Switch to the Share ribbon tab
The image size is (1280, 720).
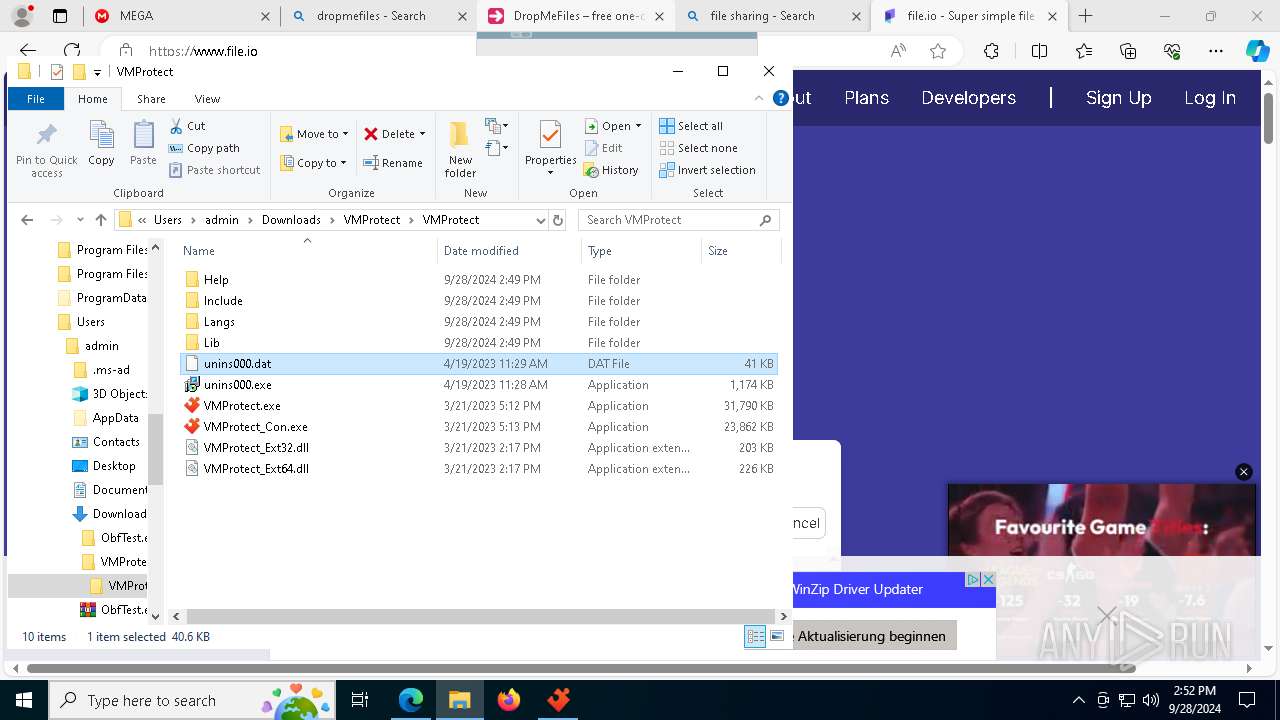pos(151,99)
